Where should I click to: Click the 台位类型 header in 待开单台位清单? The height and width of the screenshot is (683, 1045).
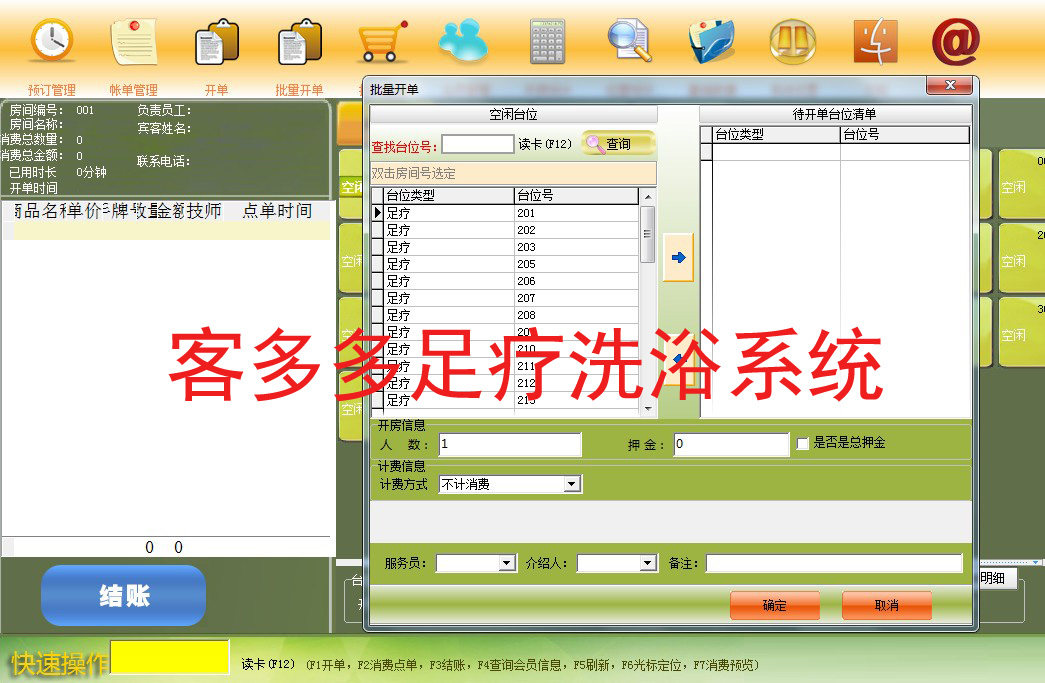coord(776,135)
